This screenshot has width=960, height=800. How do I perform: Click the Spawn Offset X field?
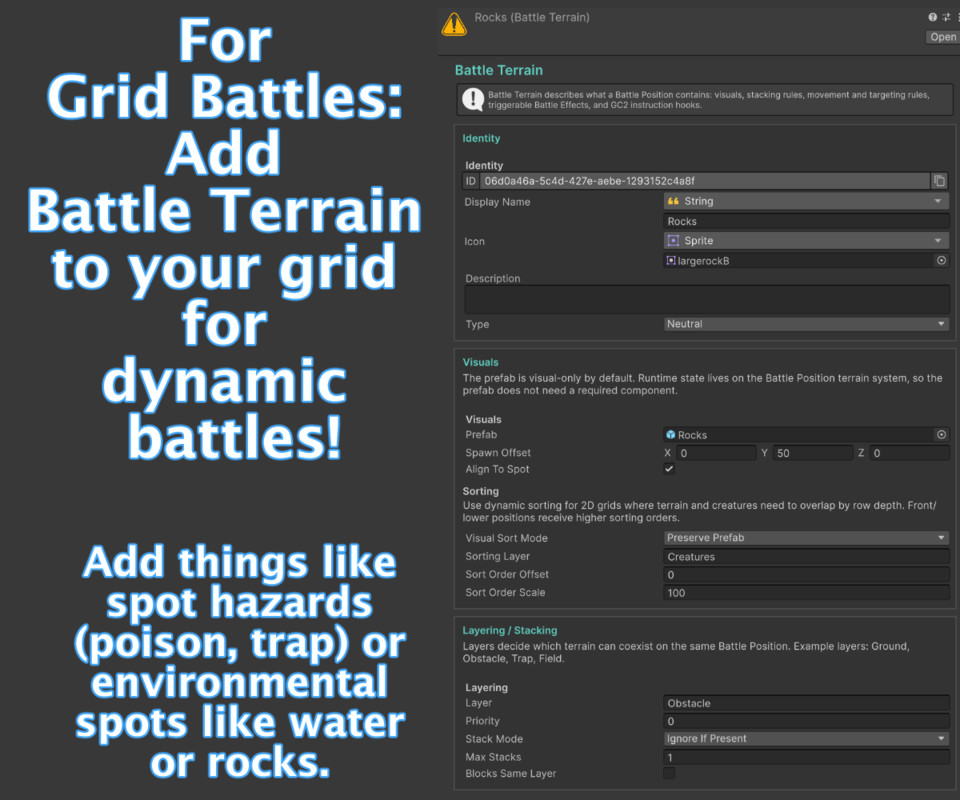click(x=716, y=453)
